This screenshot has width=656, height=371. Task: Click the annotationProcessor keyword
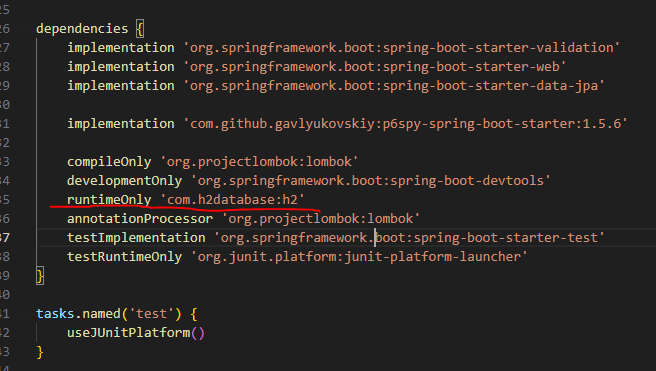(x=140, y=219)
